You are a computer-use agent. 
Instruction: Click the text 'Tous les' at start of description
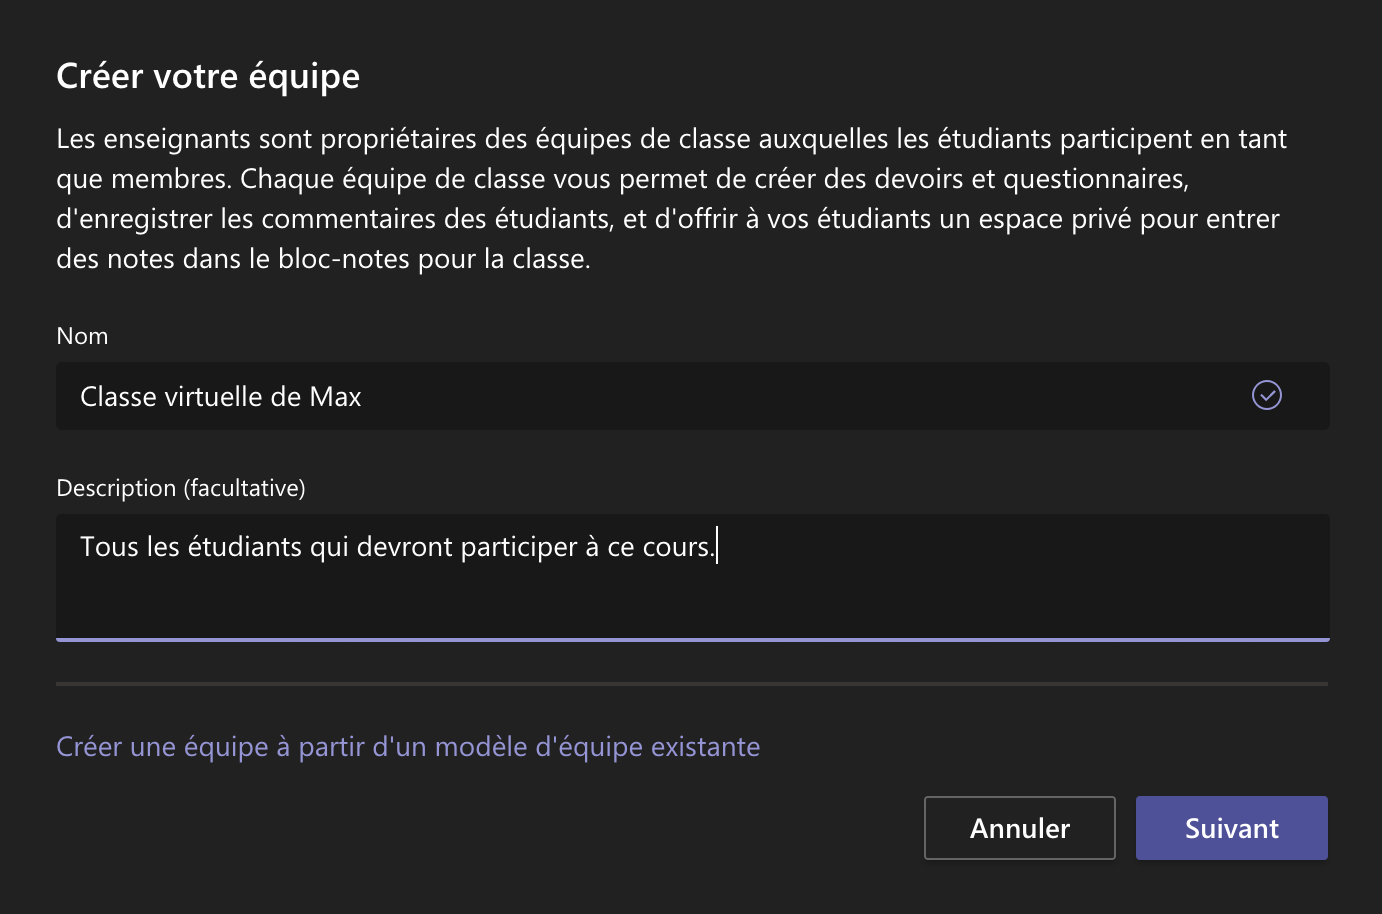click(x=130, y=547)
